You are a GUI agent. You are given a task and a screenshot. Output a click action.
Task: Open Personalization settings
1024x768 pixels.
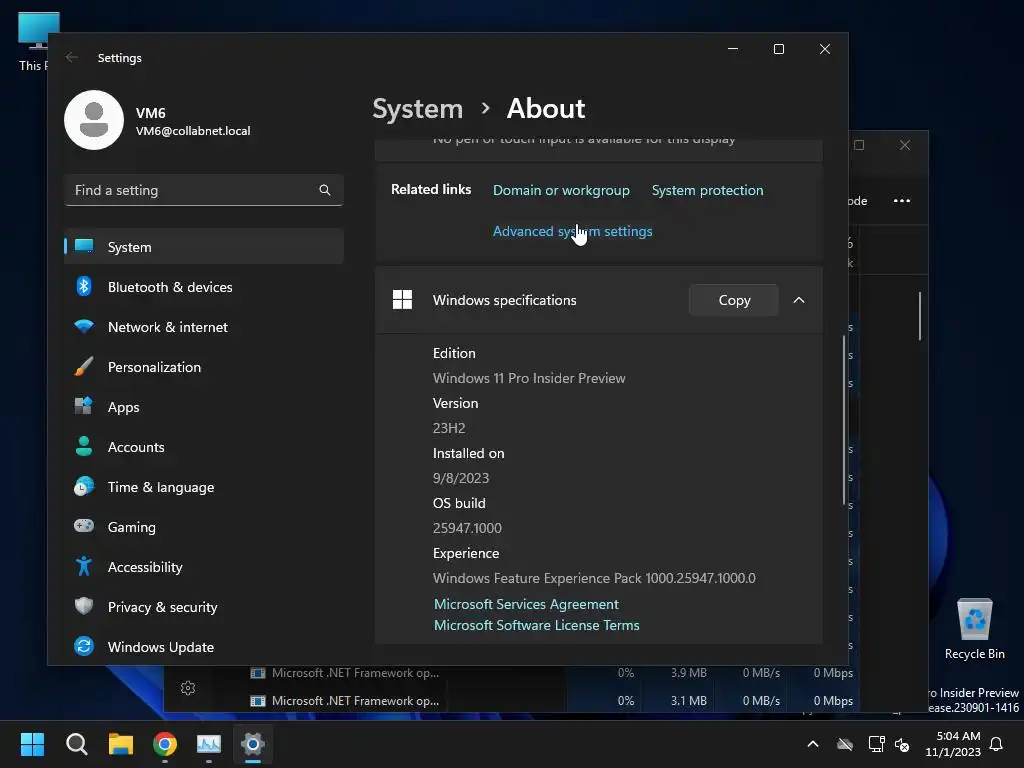(x=204, y=367)
